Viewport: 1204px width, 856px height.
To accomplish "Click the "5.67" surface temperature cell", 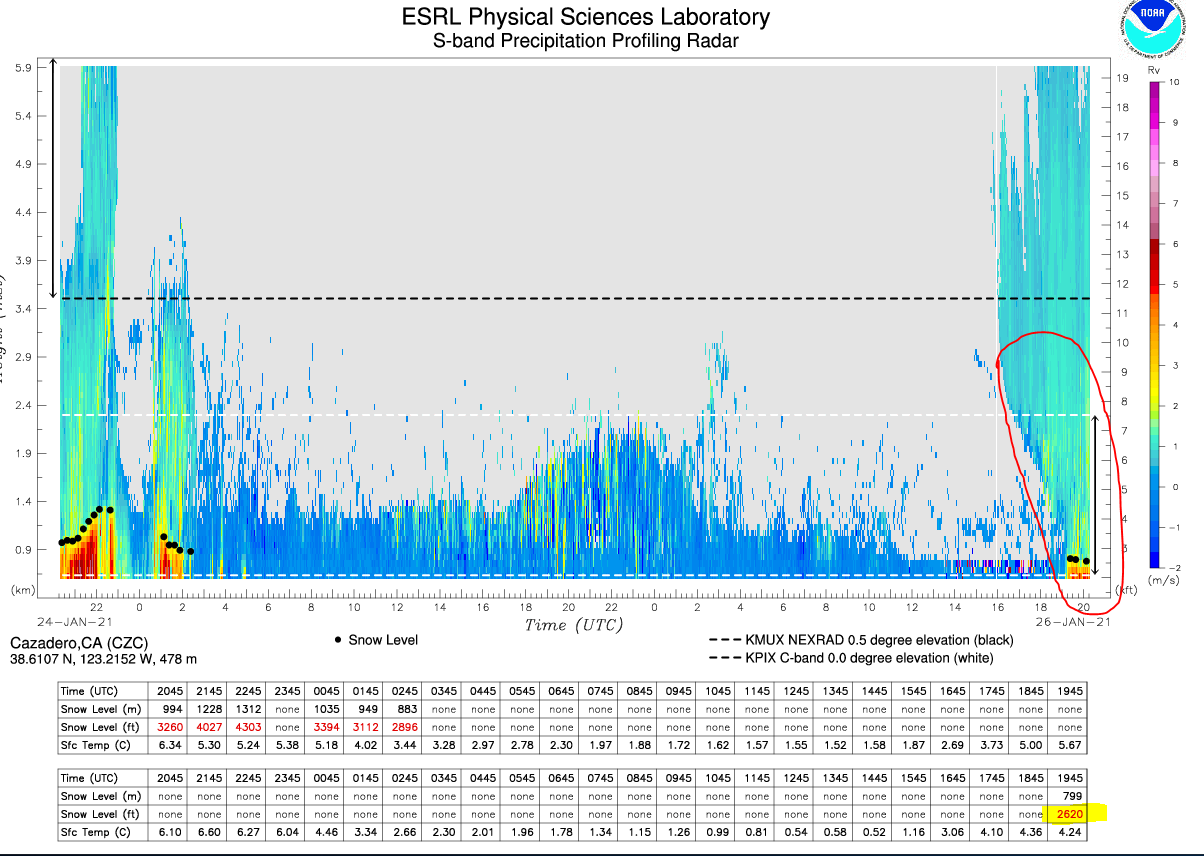I will point(1065,745).
